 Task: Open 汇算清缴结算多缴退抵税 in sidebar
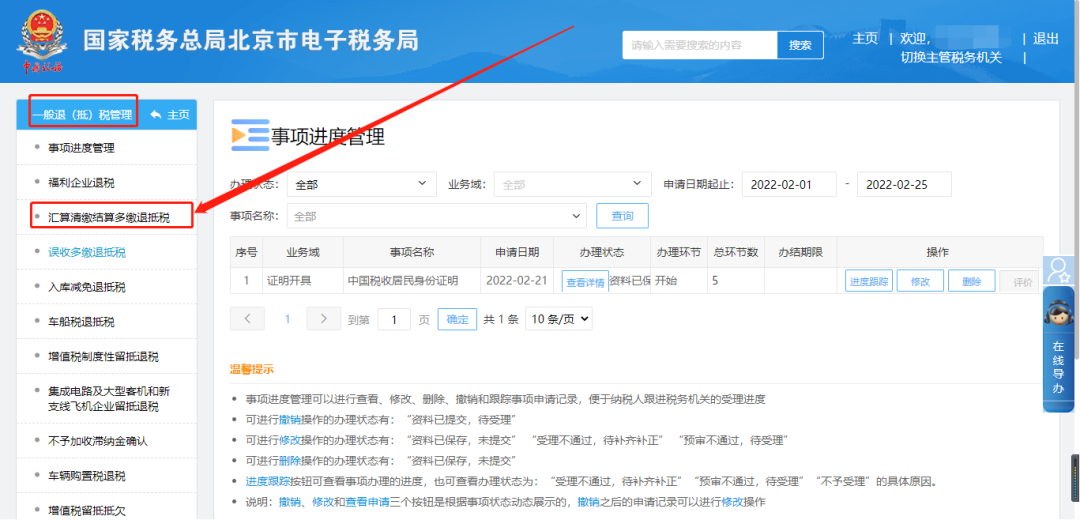109,218
